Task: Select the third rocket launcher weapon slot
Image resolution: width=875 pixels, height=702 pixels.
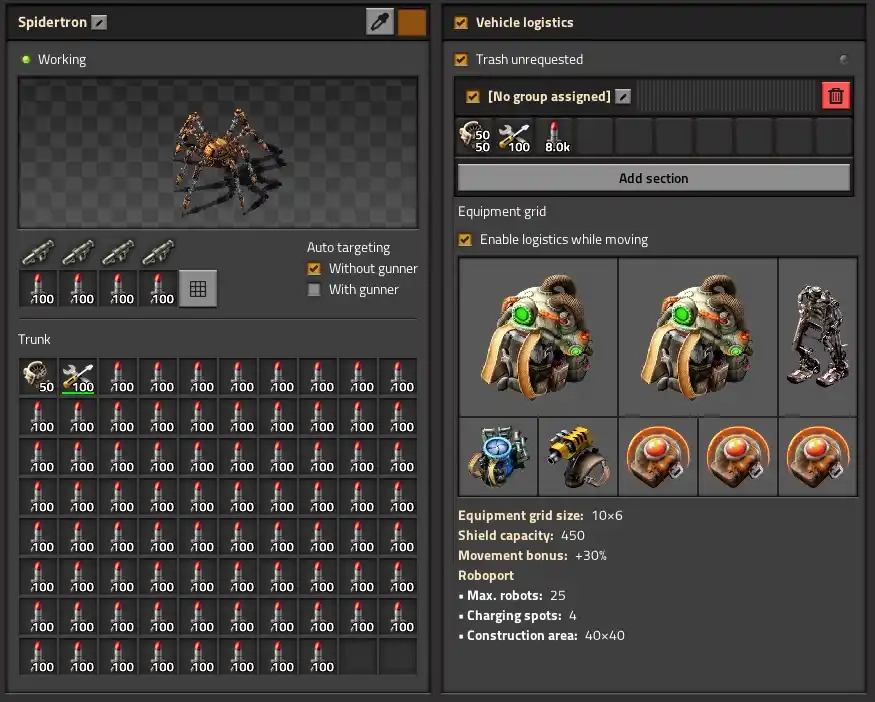Action: tap(118, 252)
